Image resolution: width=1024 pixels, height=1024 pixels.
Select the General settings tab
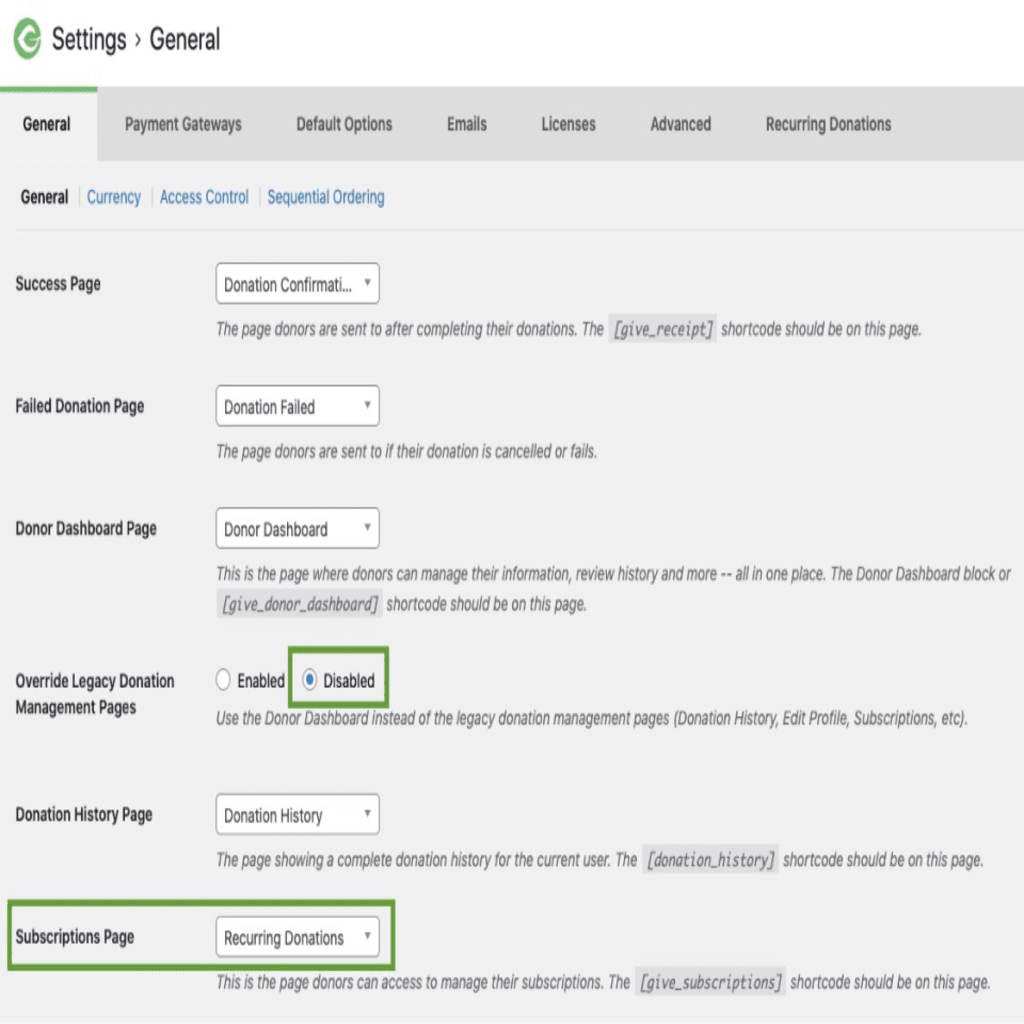pyautogui.click(x=46, y=124)
